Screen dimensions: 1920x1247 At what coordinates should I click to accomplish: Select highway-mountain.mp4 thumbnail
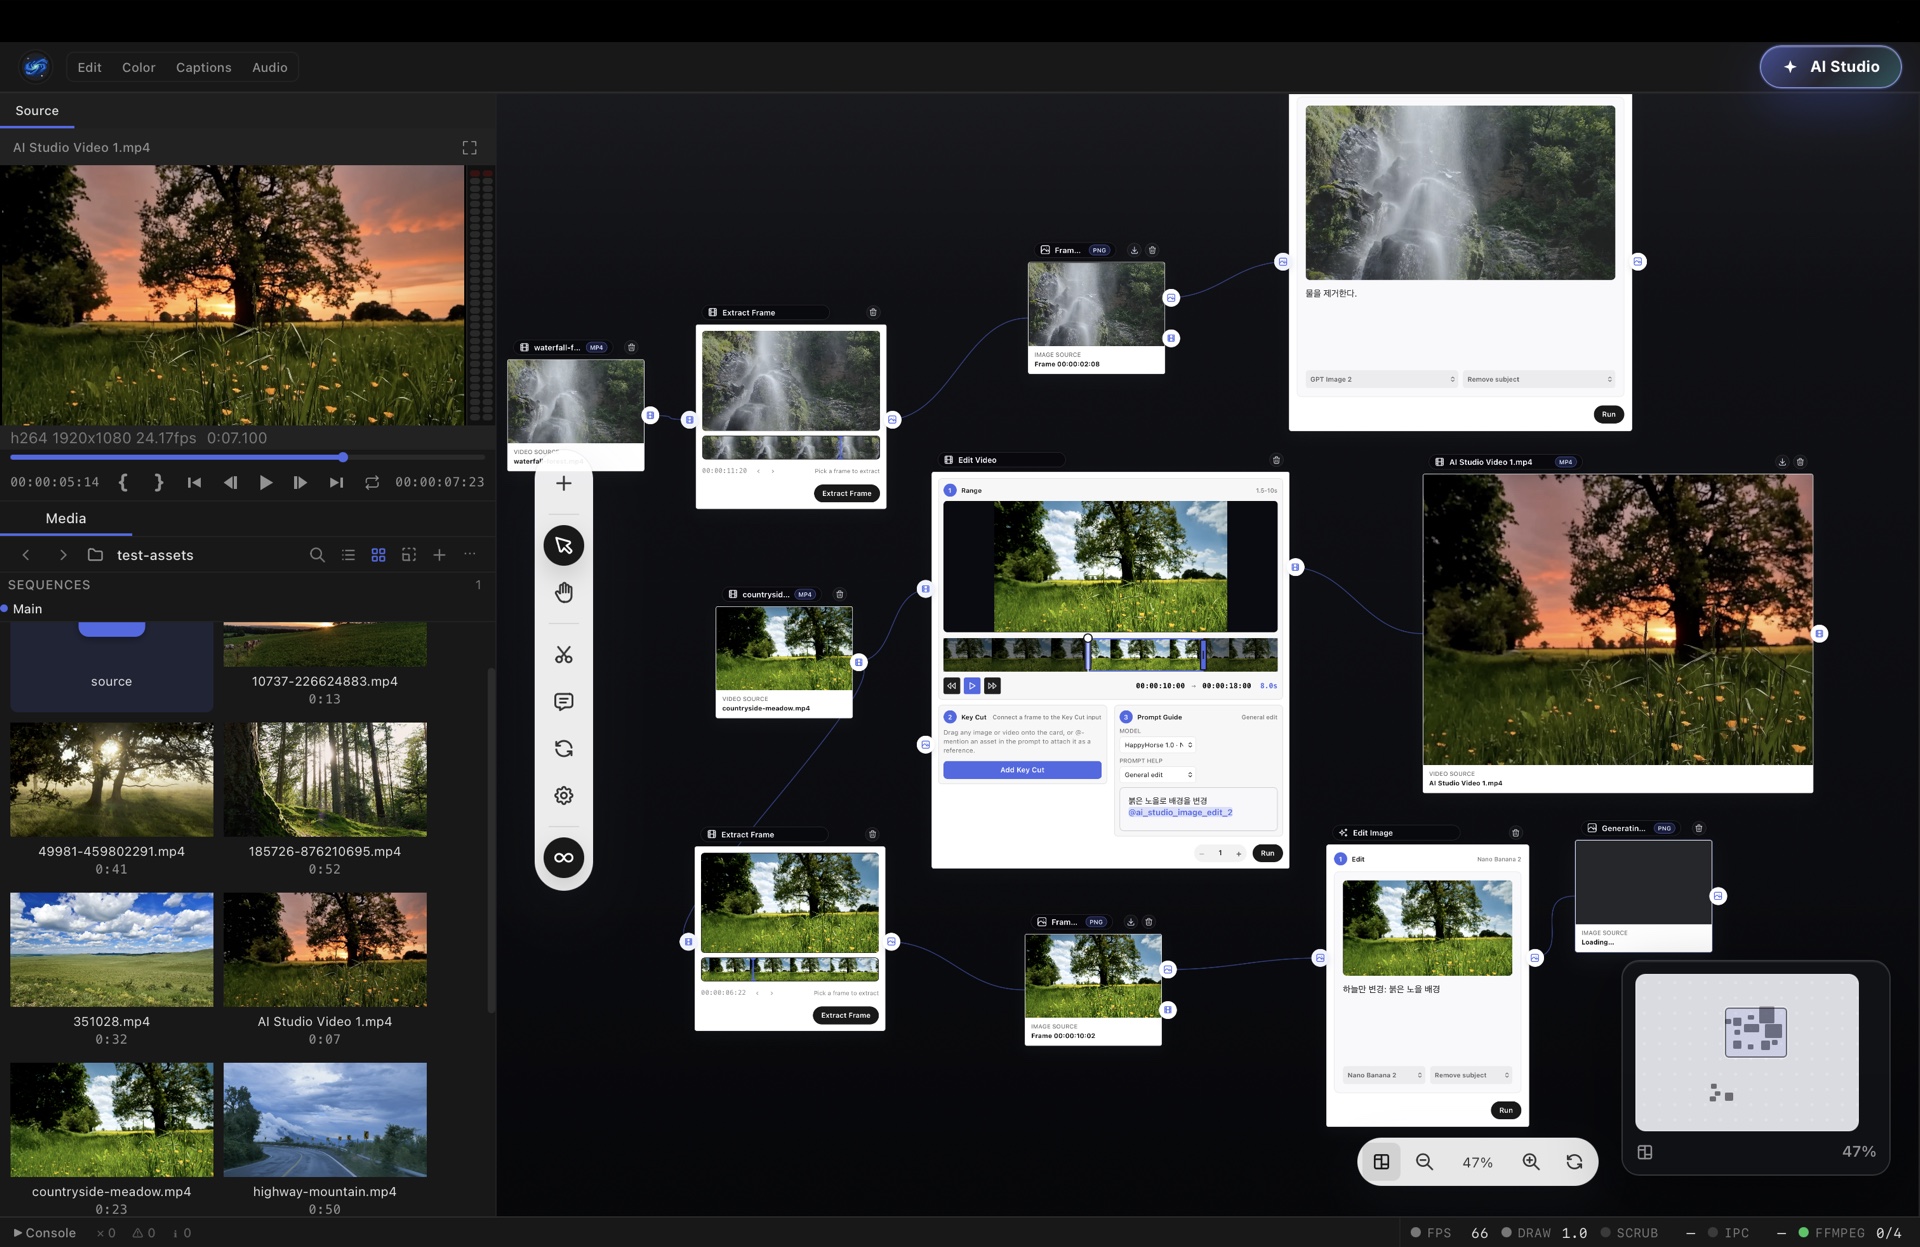(x=325, y=1119)
